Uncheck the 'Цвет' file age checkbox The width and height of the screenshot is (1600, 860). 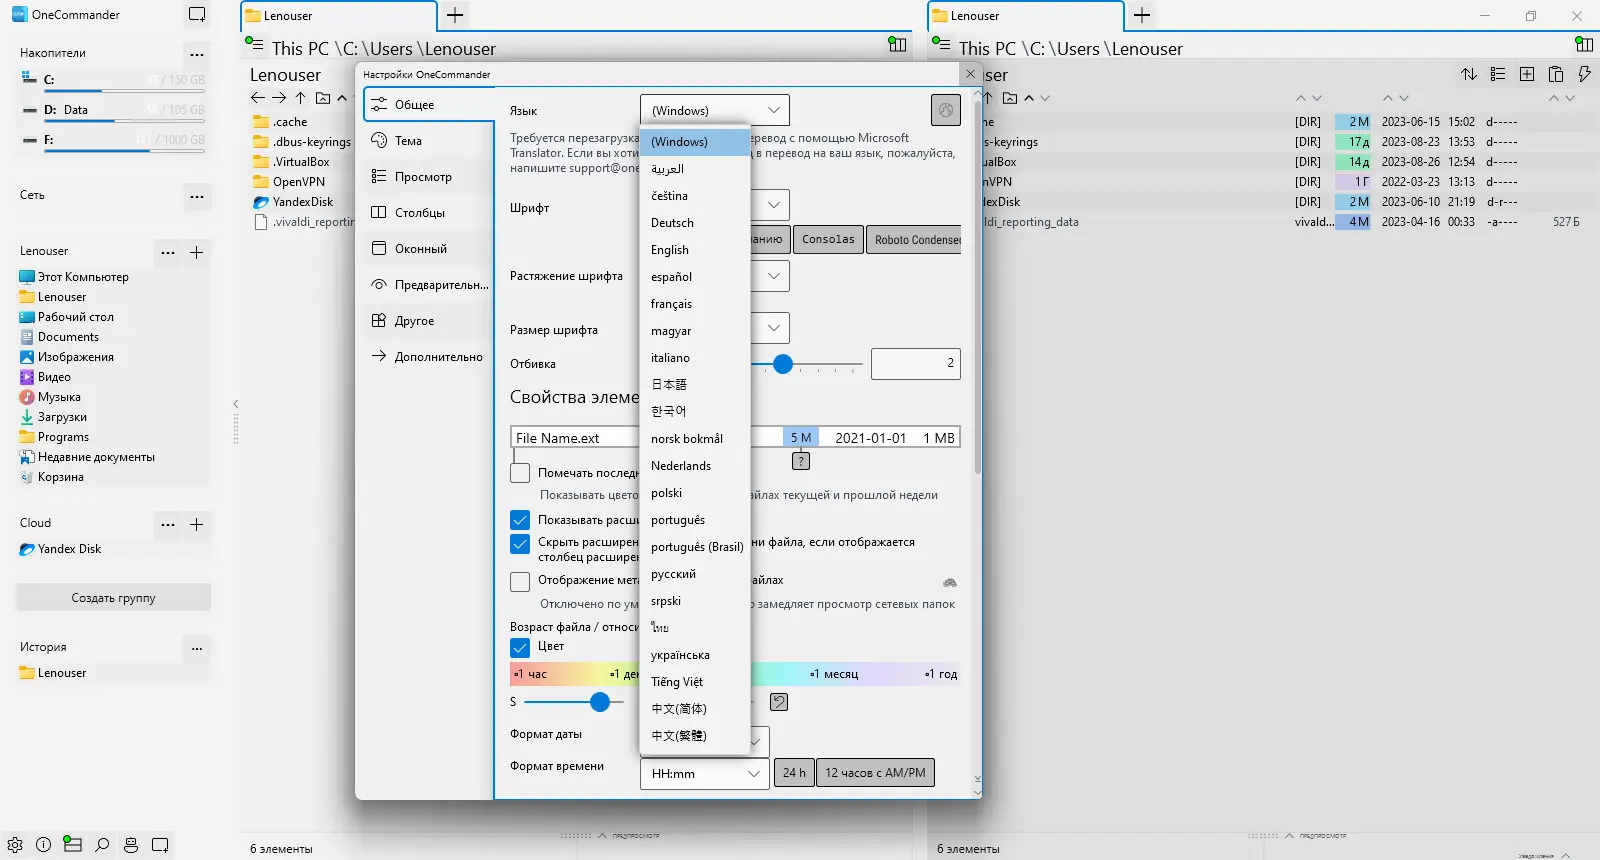tap(520, 647)
